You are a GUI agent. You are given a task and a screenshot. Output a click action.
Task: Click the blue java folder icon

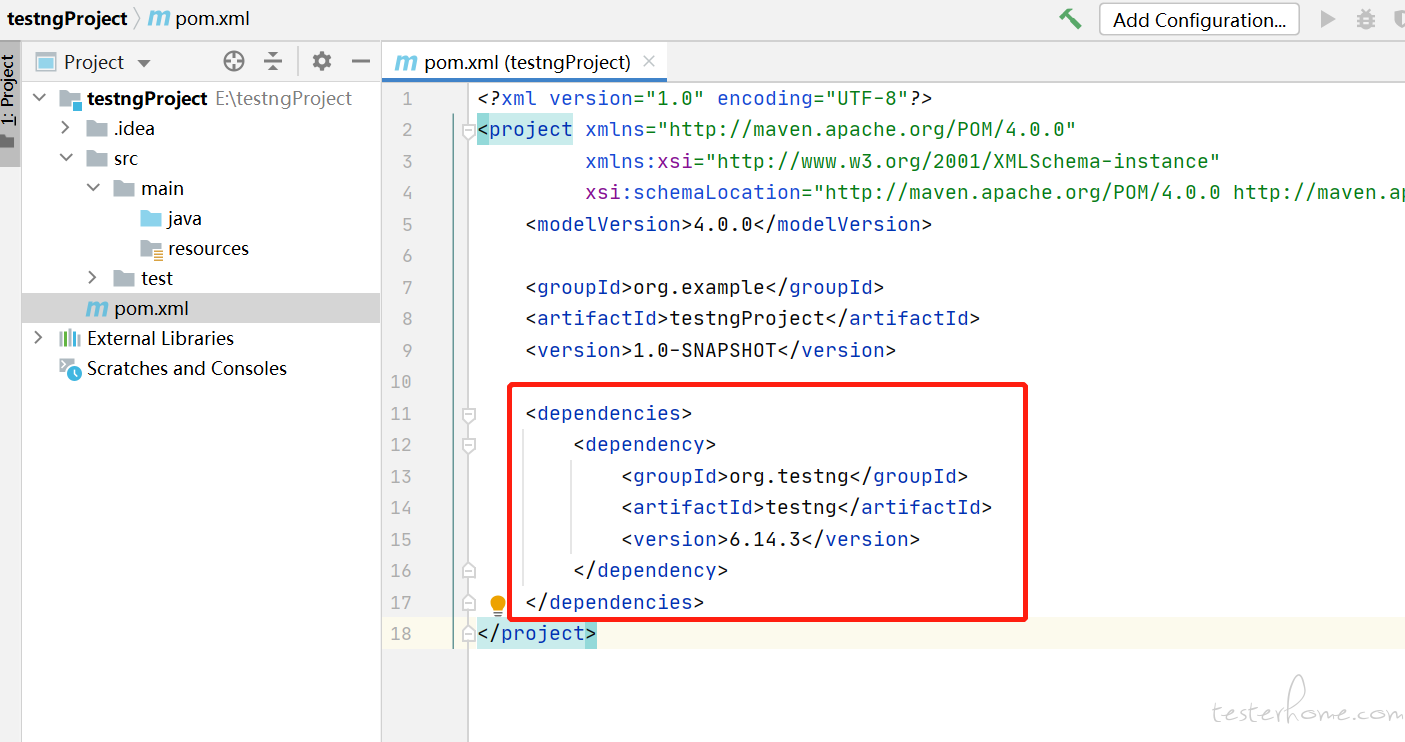(151, 218)
